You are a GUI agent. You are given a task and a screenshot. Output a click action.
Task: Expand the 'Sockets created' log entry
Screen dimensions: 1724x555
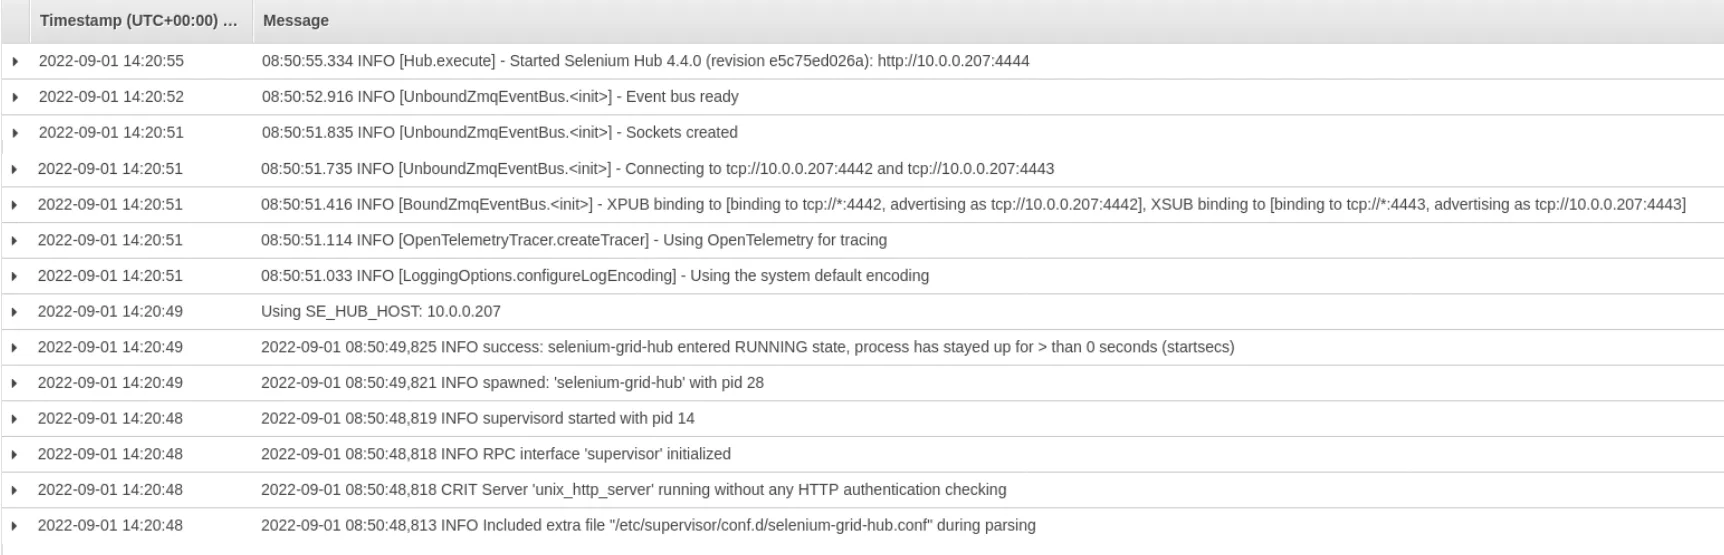coord(15,133)
